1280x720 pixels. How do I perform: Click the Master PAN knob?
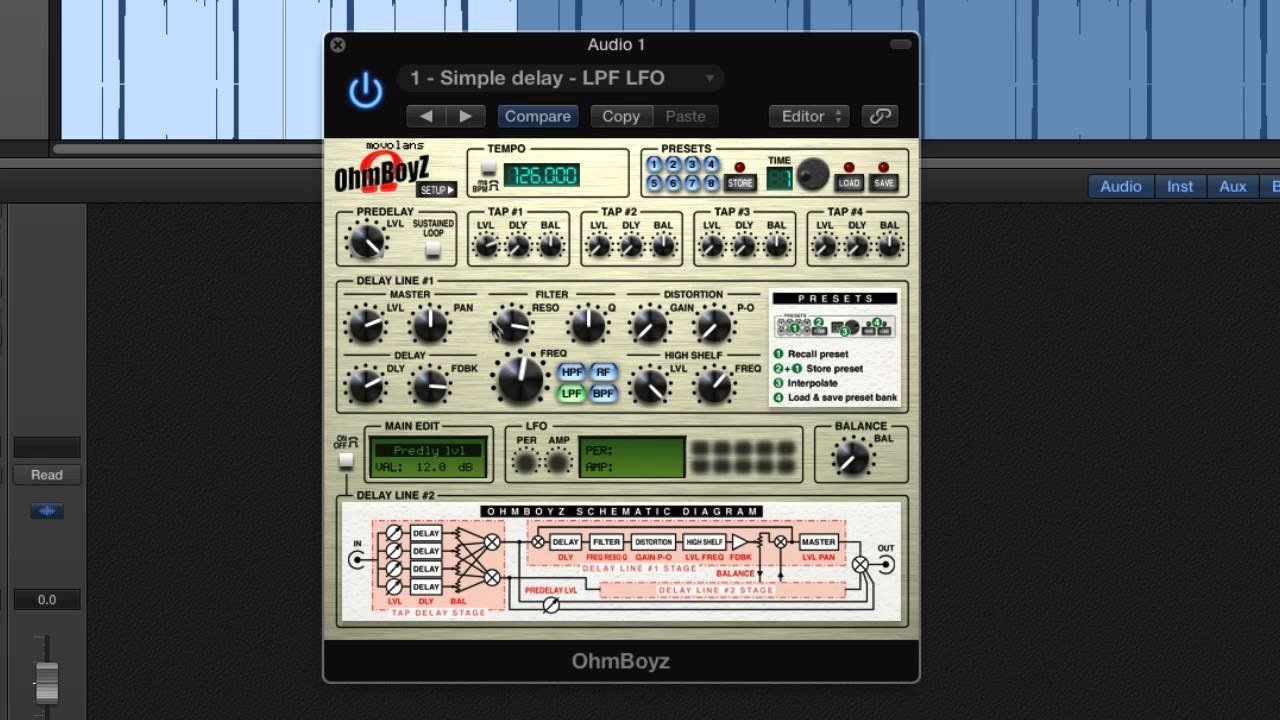point(431,326)
